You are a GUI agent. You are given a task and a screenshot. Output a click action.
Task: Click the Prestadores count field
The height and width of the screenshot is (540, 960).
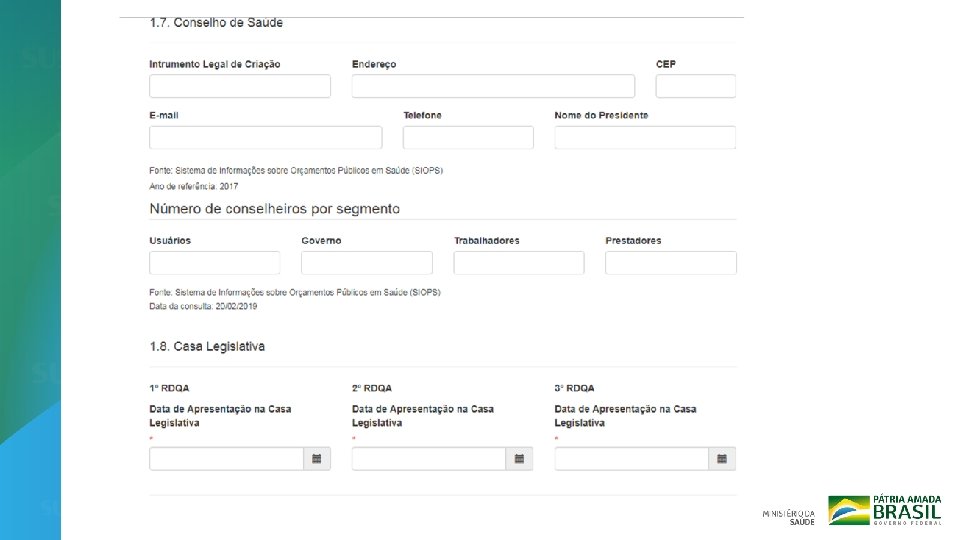pyautogui.click(x=671, y=263)
